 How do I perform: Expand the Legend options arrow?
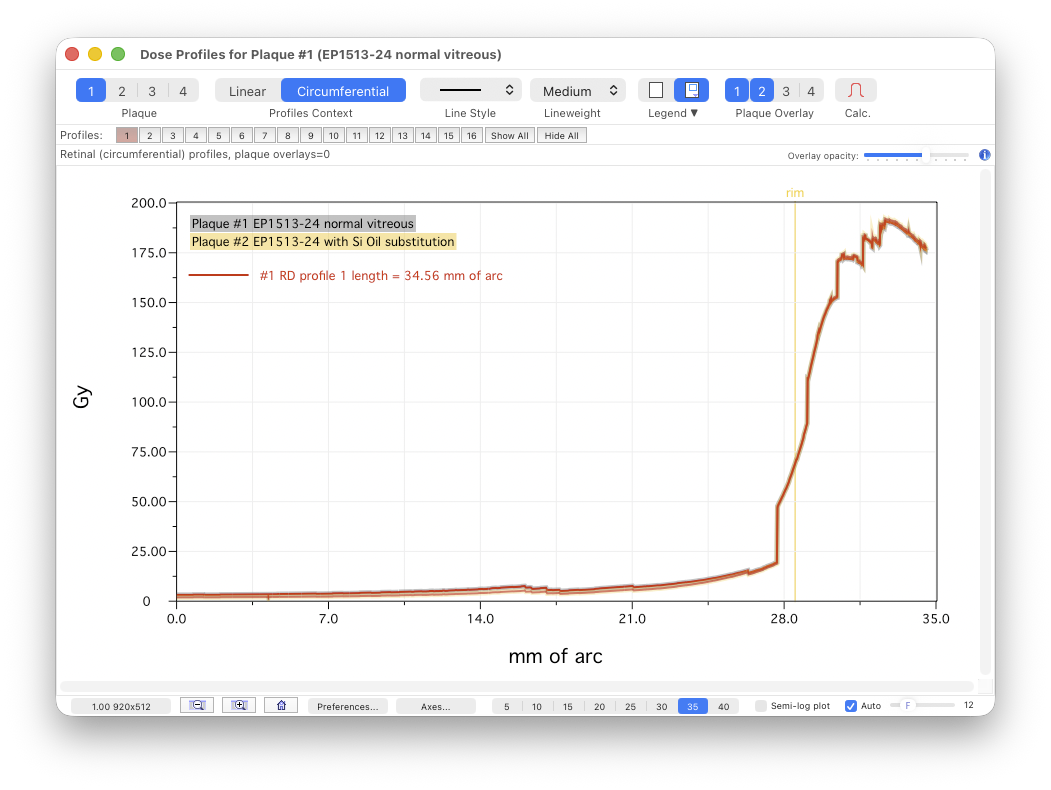point(694,114)
